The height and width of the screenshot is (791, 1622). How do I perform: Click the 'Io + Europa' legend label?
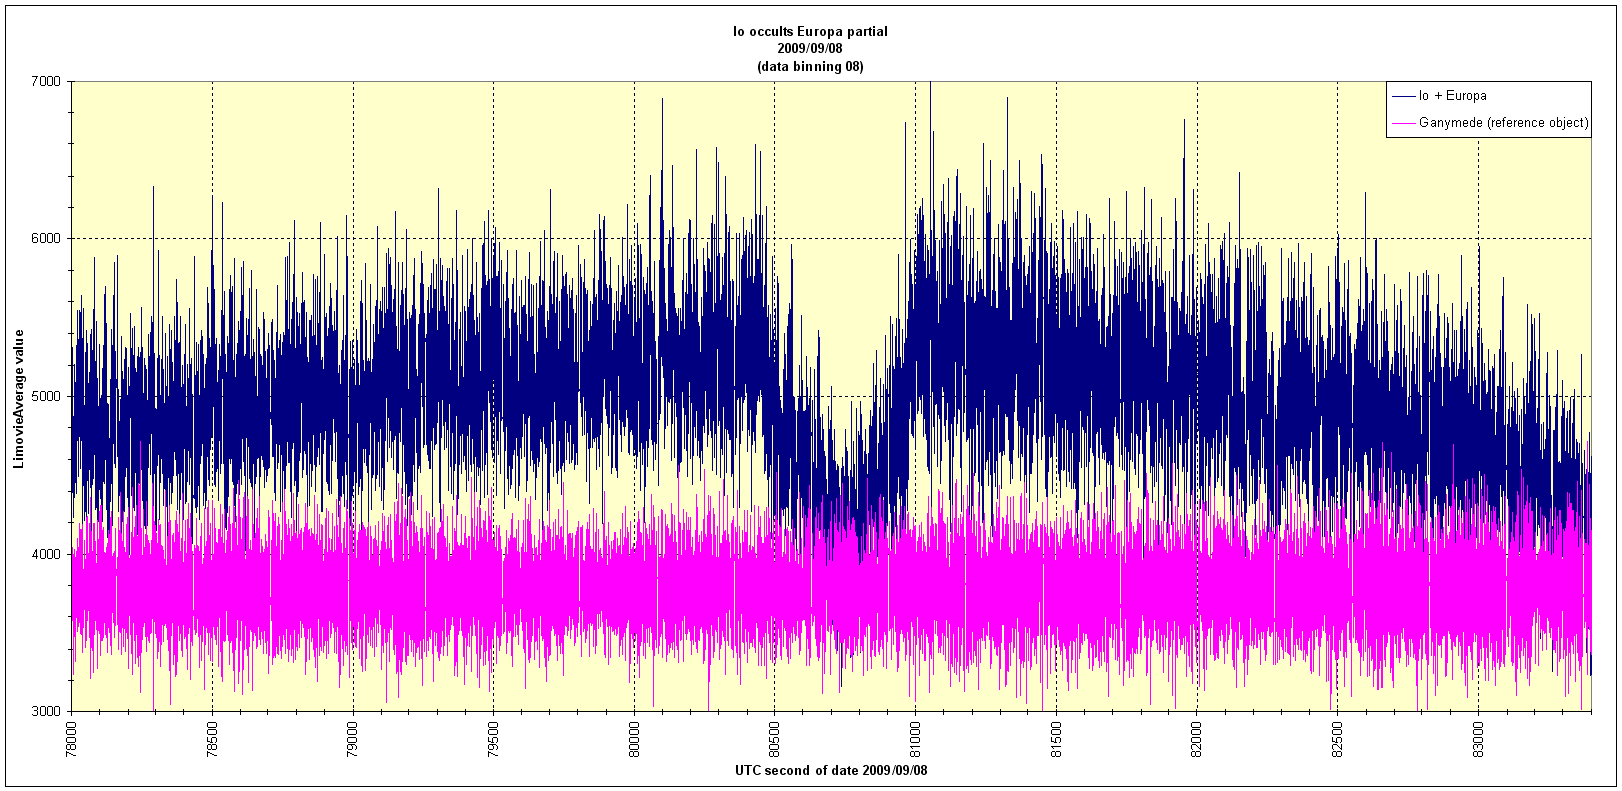pos(1452,96)
